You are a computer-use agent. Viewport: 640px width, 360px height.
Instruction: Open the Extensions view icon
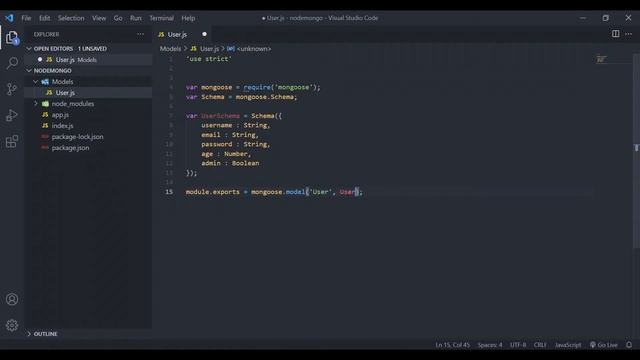point(12,142)
